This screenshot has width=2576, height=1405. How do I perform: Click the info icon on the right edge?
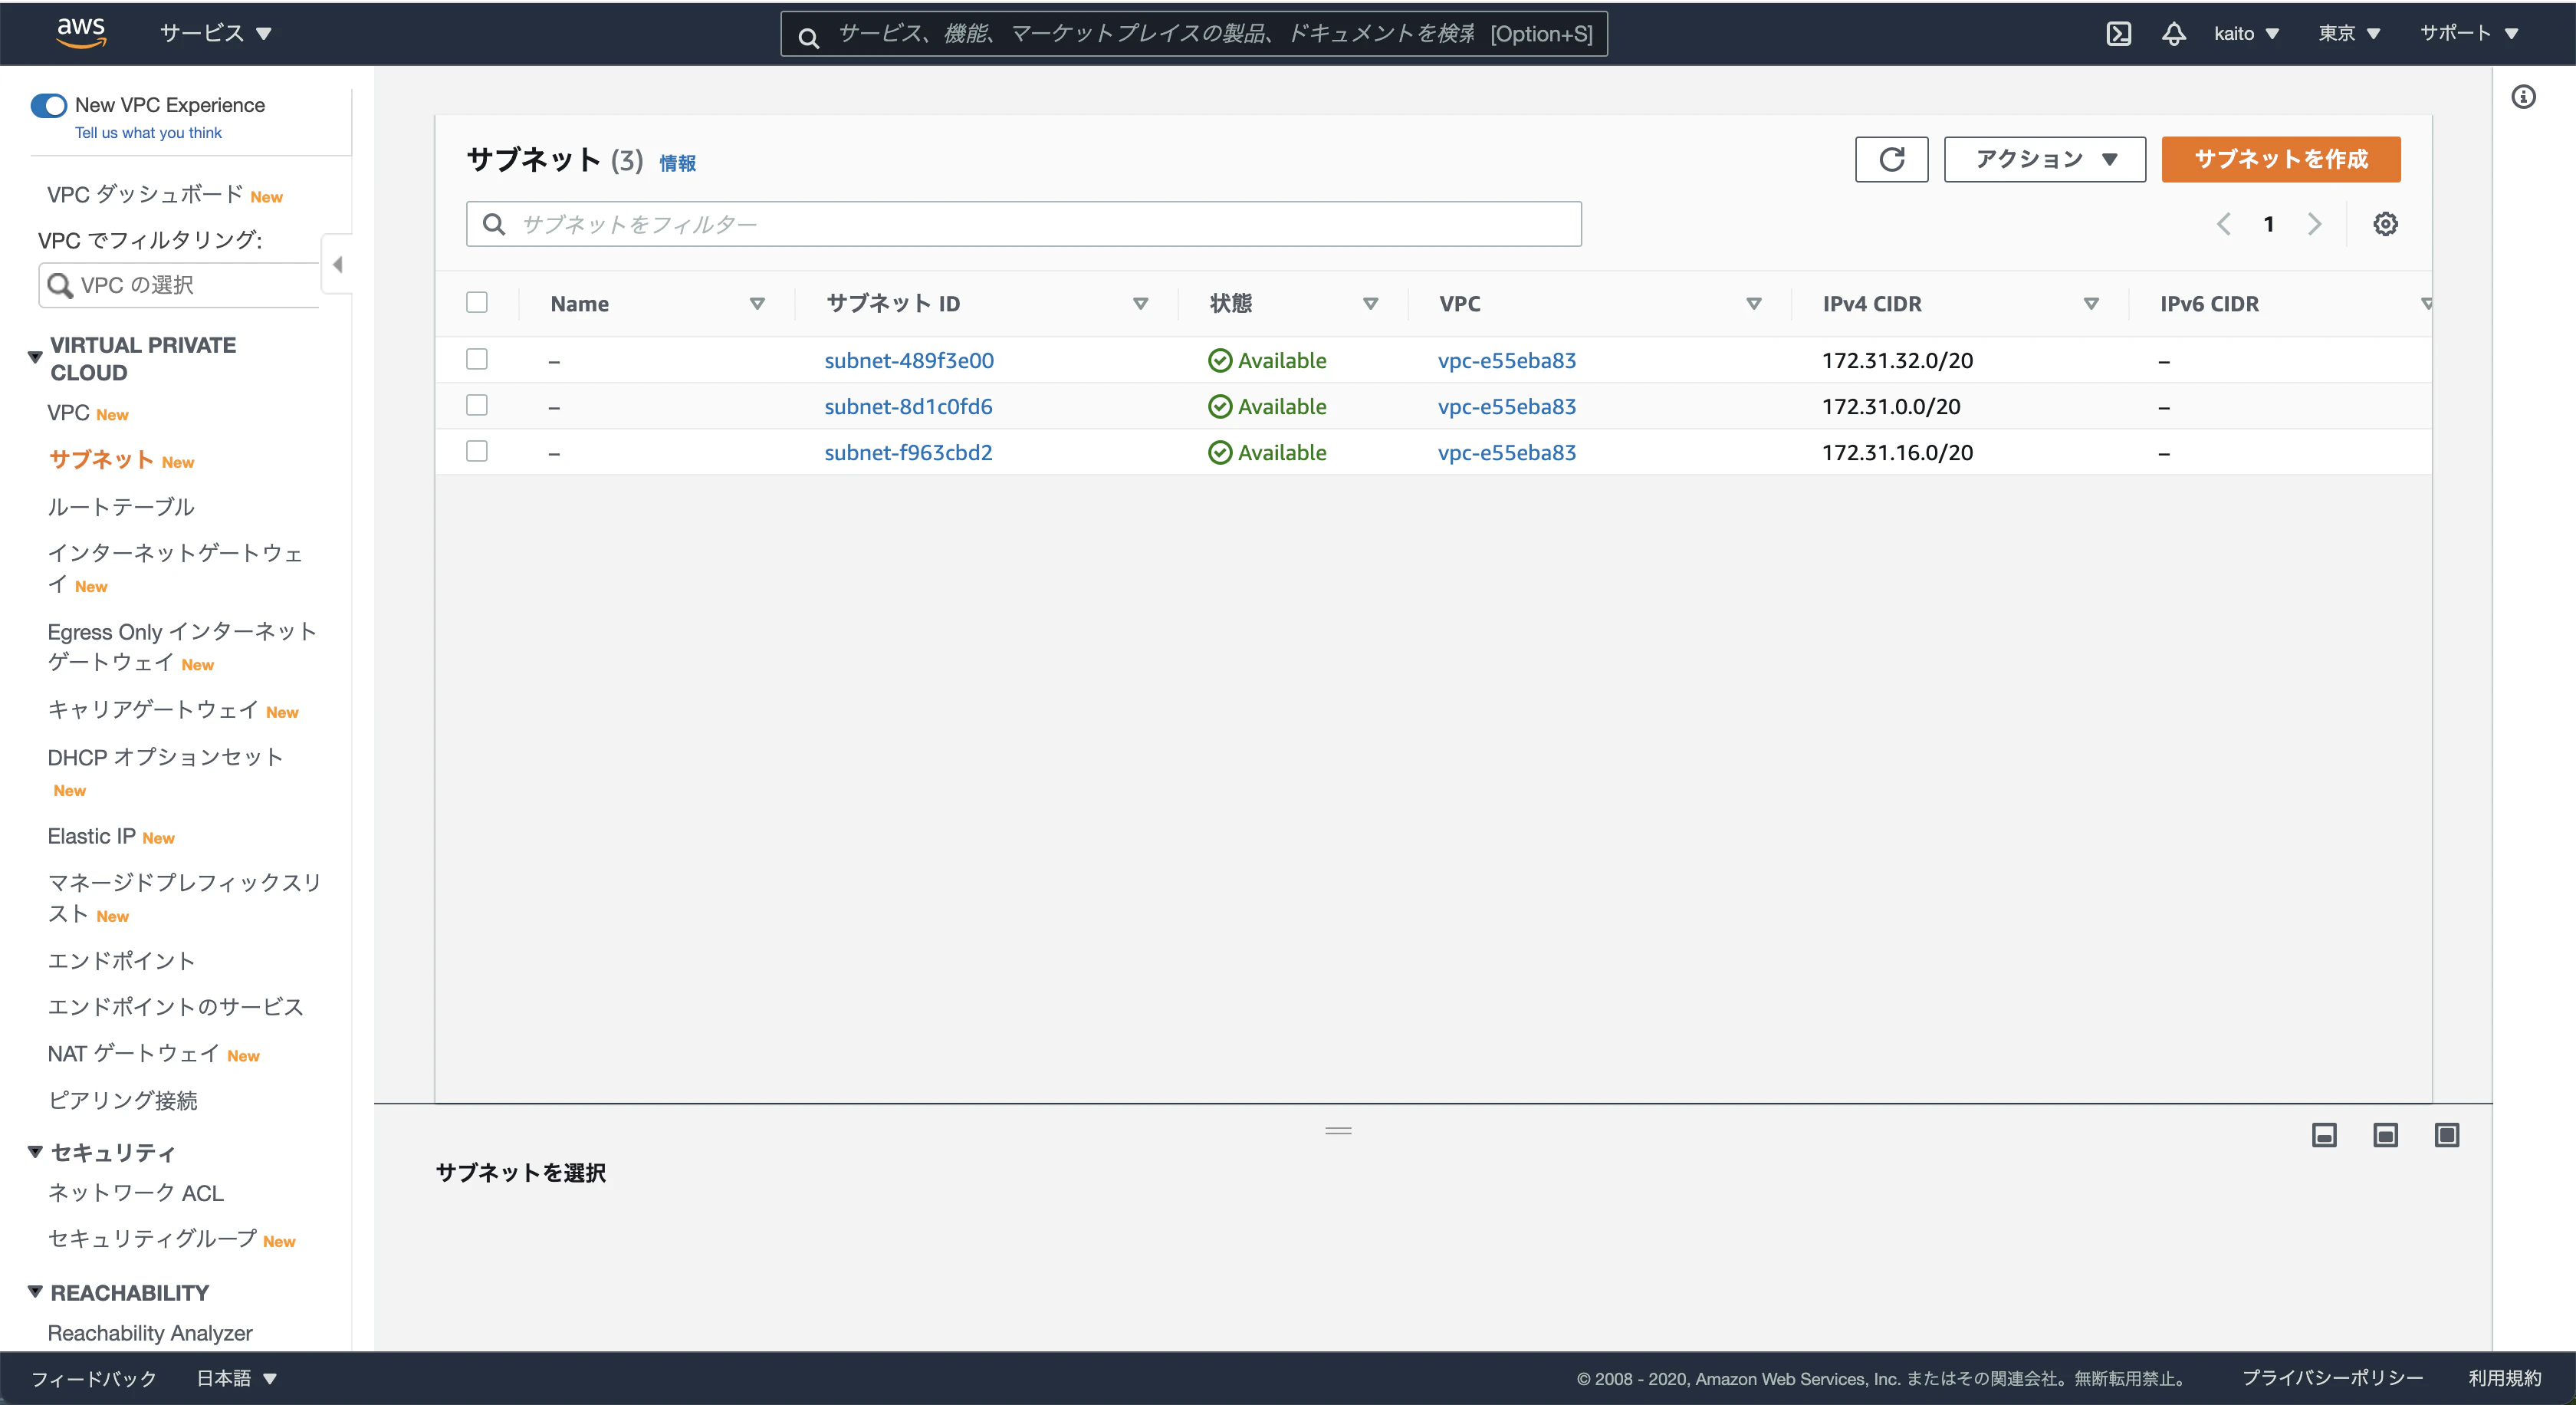point(2525,96)
